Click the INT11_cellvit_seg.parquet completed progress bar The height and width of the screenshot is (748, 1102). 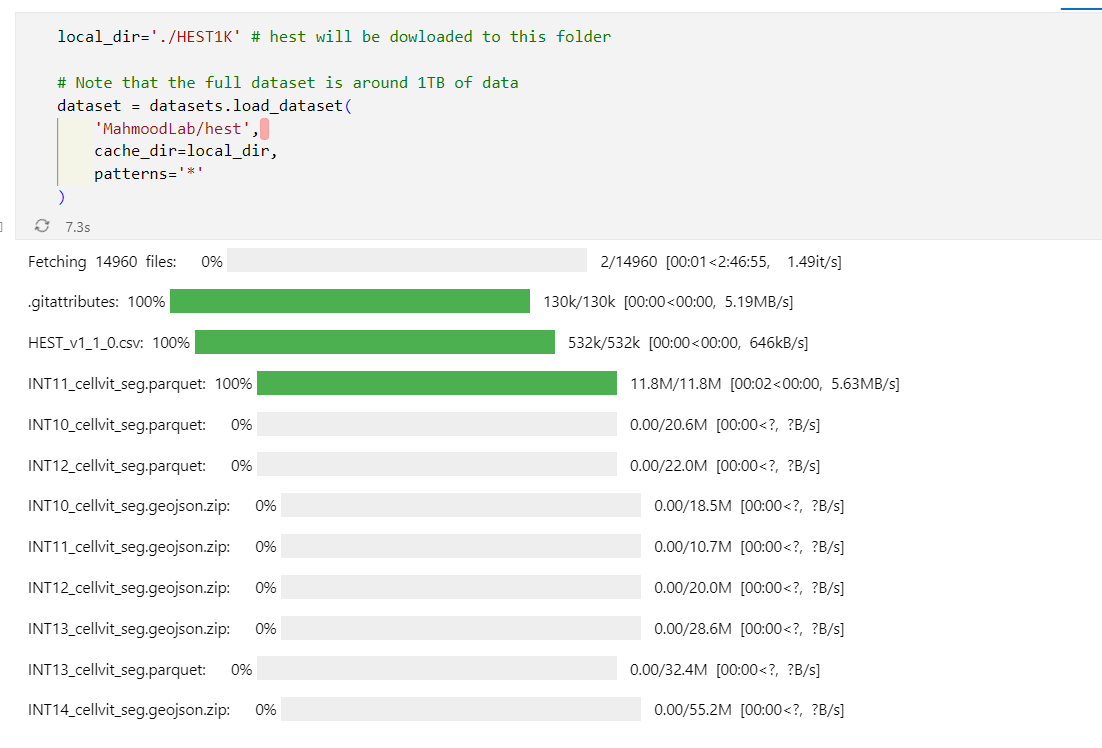point(437,383)
